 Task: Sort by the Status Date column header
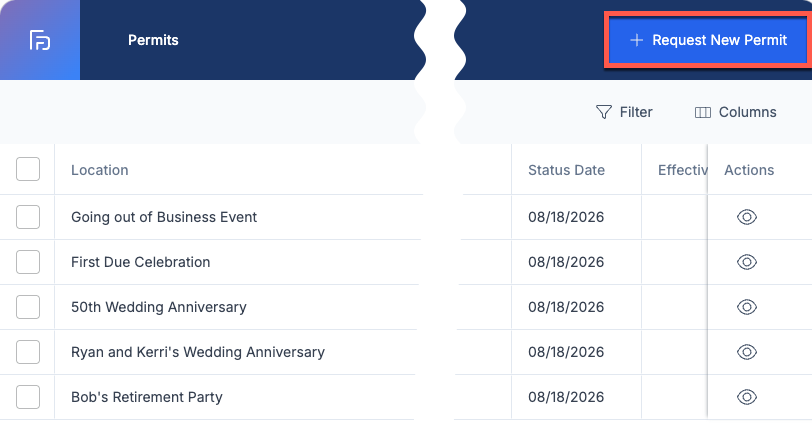[566, 170]
